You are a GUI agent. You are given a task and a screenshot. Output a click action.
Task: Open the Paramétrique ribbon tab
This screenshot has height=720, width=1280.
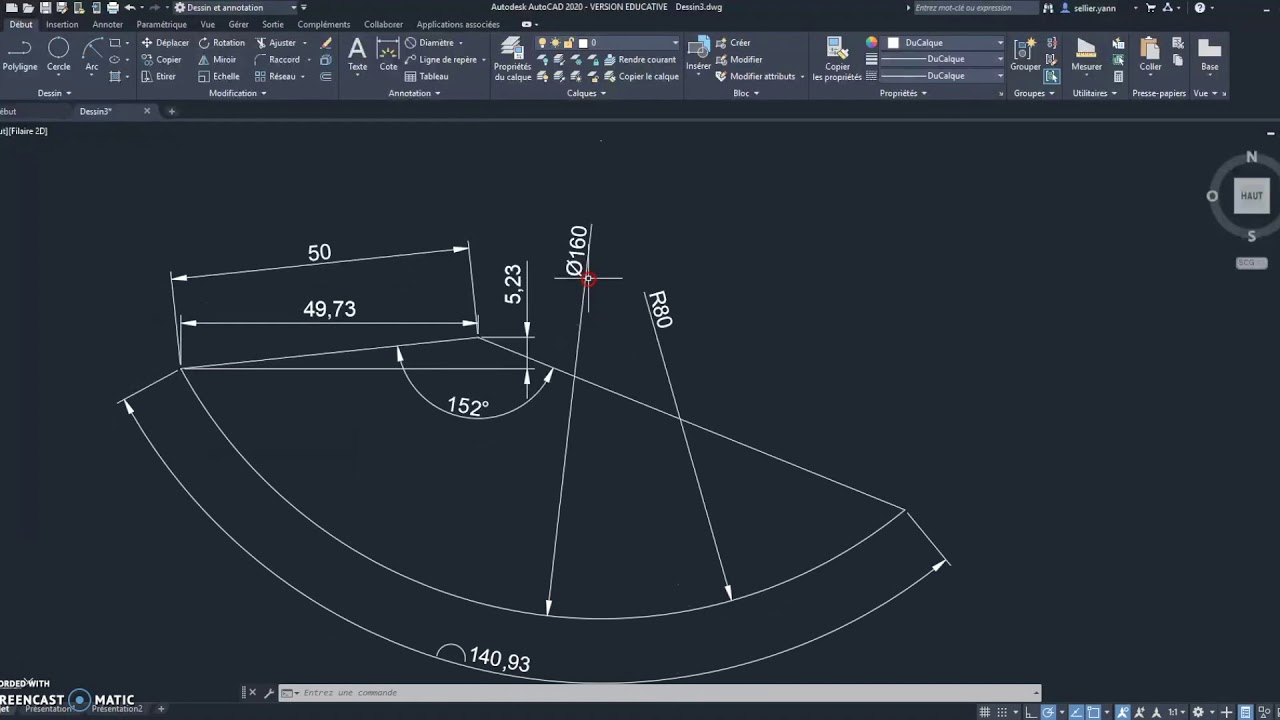161,24
